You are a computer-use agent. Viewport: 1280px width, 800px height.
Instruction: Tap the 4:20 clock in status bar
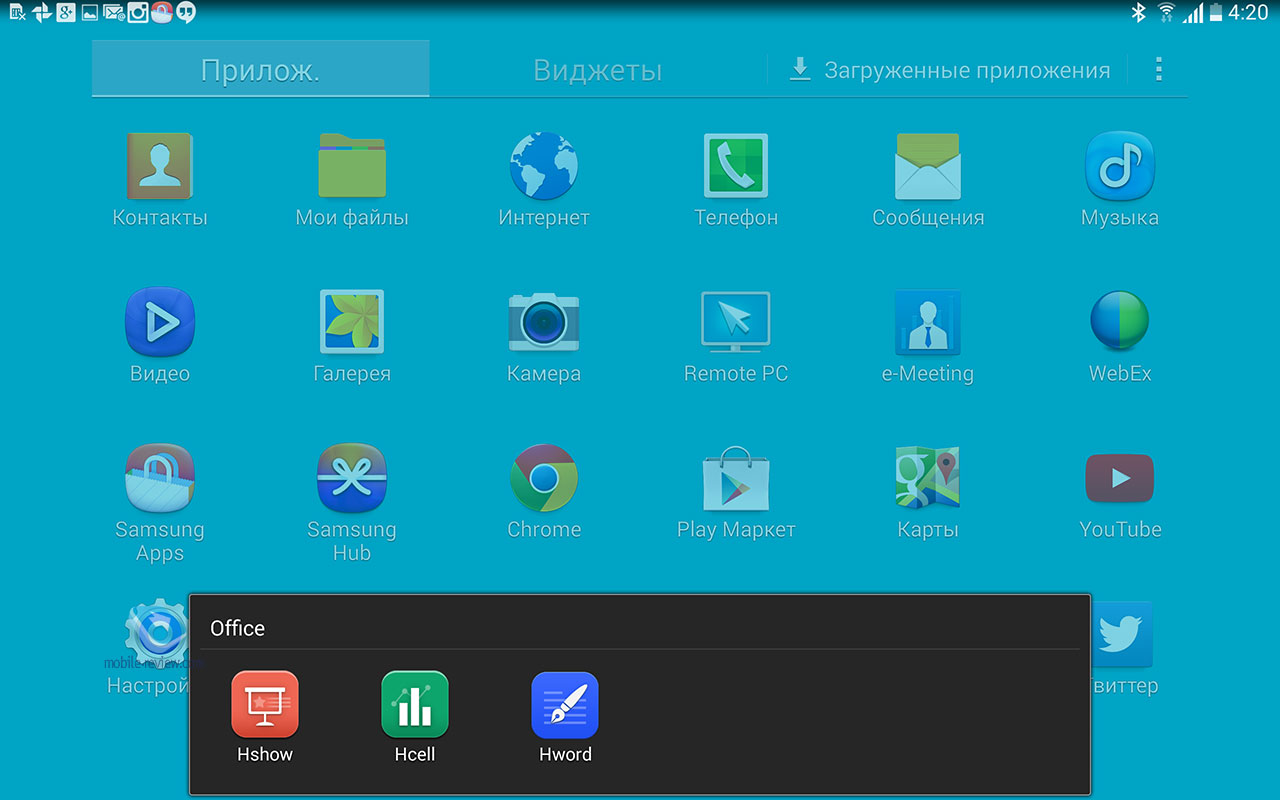(x=1248, y=13)
